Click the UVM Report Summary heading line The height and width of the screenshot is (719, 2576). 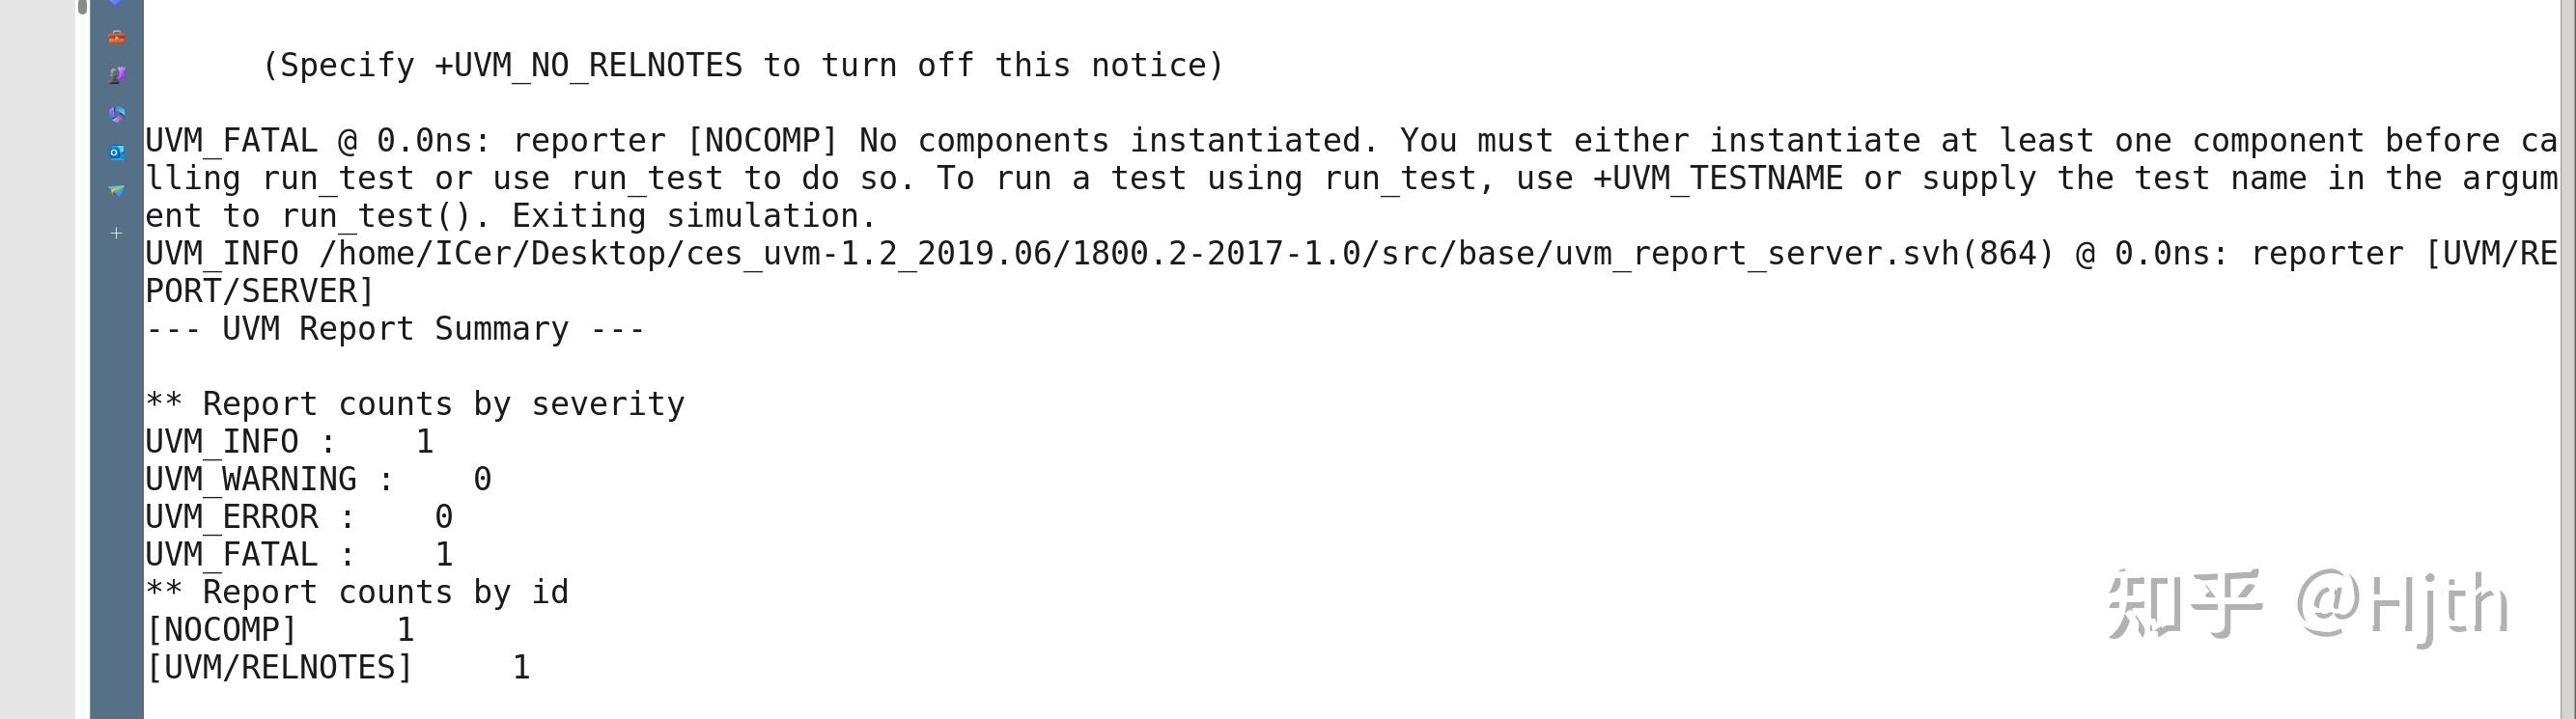(395, 329)
